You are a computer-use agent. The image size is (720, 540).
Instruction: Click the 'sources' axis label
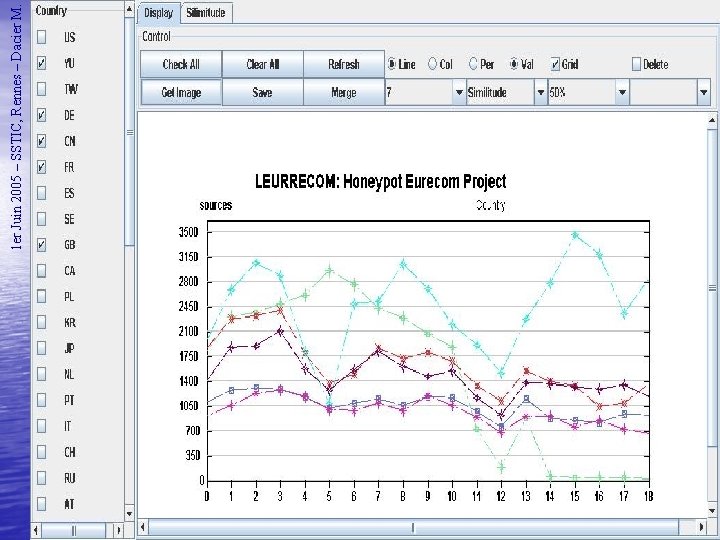pyautogui.click(x=216, y=205)
